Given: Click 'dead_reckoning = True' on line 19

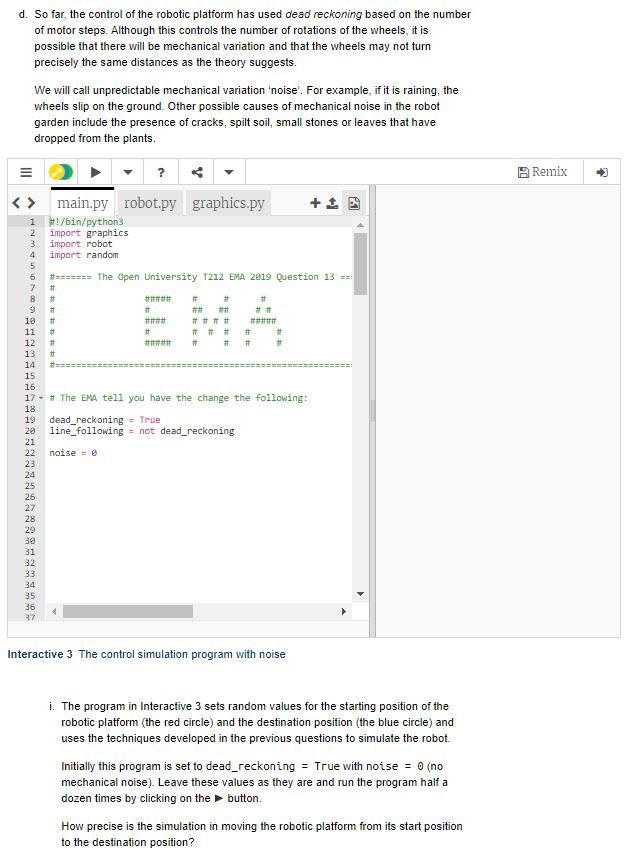Looking at the screenshot, I should coord(105,420).
